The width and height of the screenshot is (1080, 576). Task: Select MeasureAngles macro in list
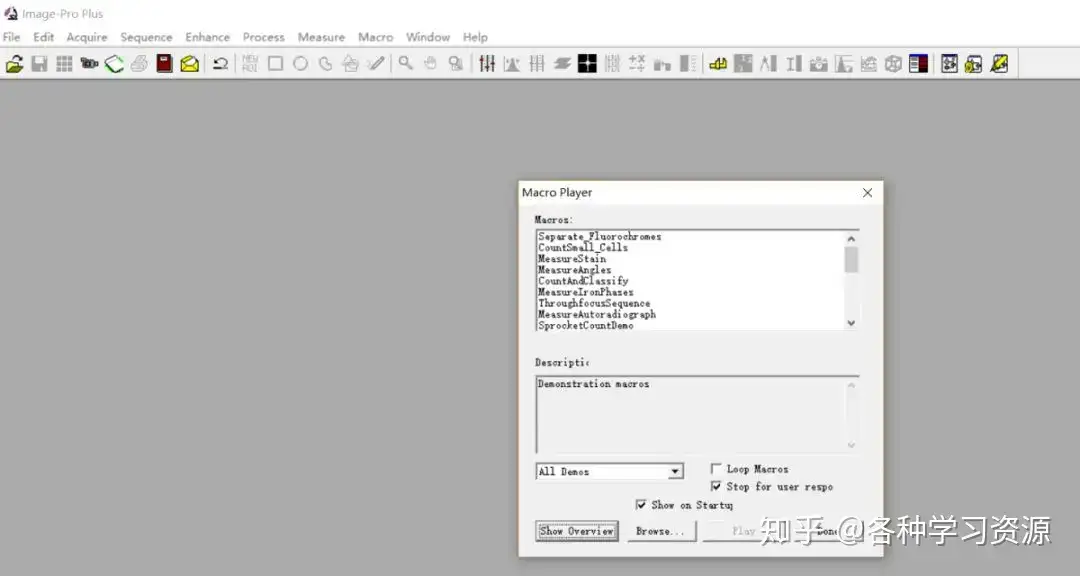574,269
